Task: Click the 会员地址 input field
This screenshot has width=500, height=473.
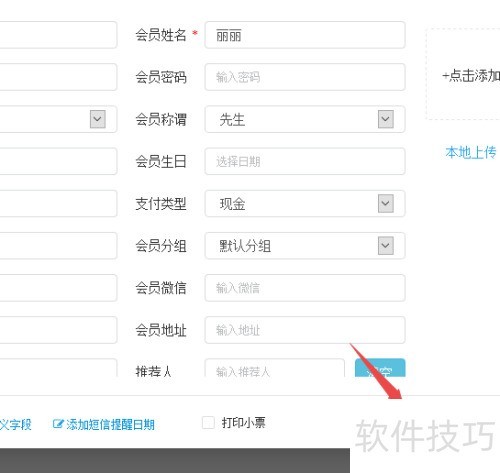Action: tap(305, 330)
